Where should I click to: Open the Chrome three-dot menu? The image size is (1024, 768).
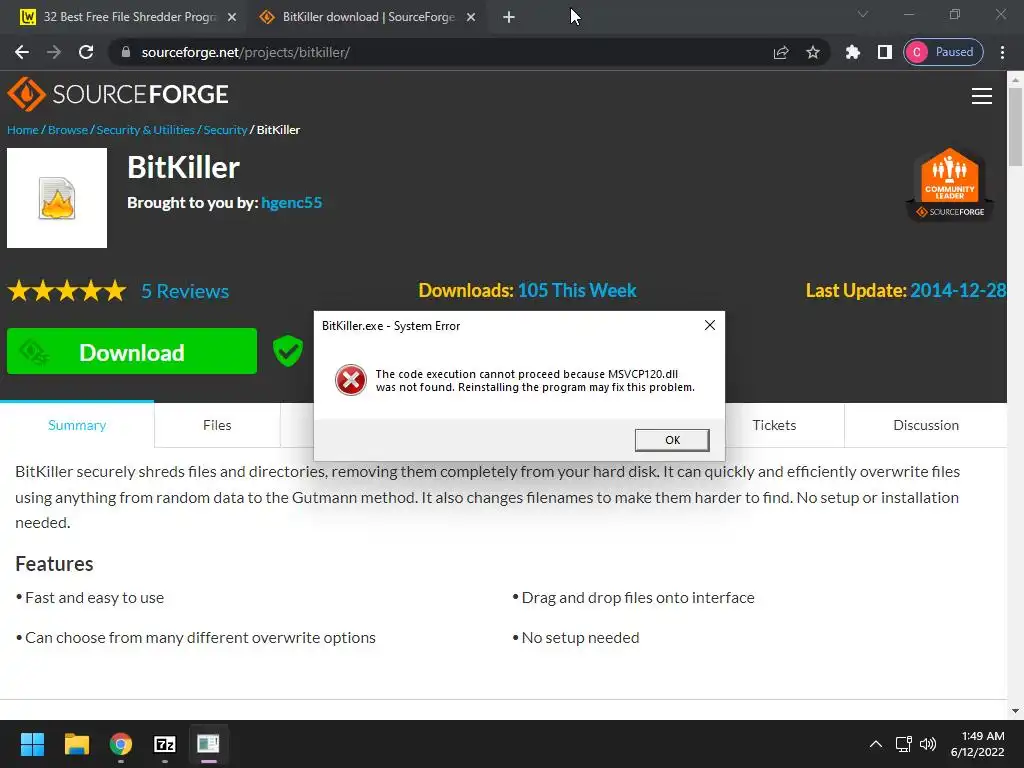tap(1002, 52)
